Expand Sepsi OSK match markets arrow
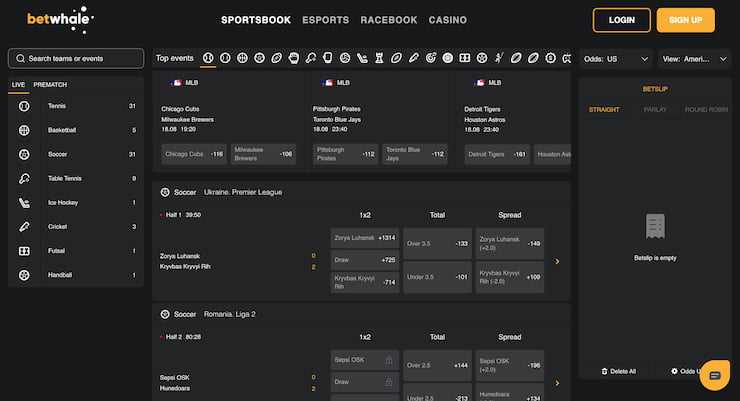 (557, 383)
